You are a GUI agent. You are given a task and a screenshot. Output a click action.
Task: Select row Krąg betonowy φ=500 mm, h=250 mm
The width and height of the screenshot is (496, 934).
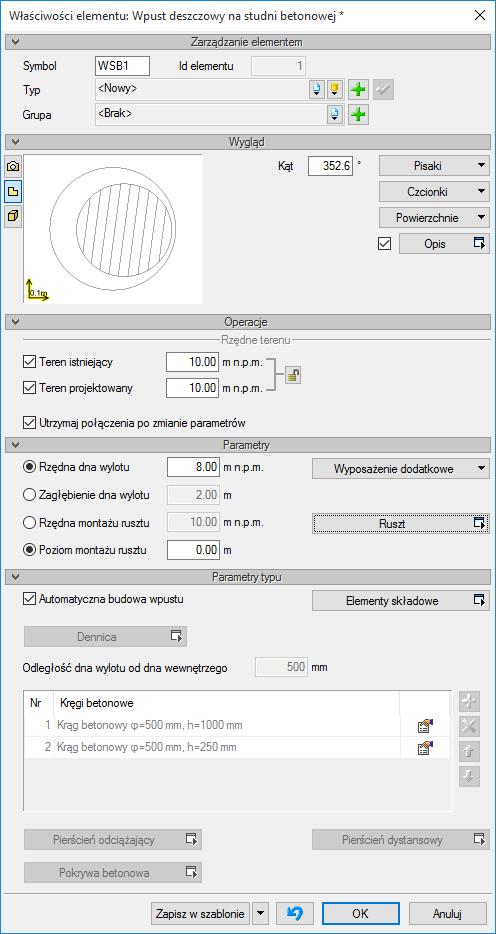tap(236, 748)
